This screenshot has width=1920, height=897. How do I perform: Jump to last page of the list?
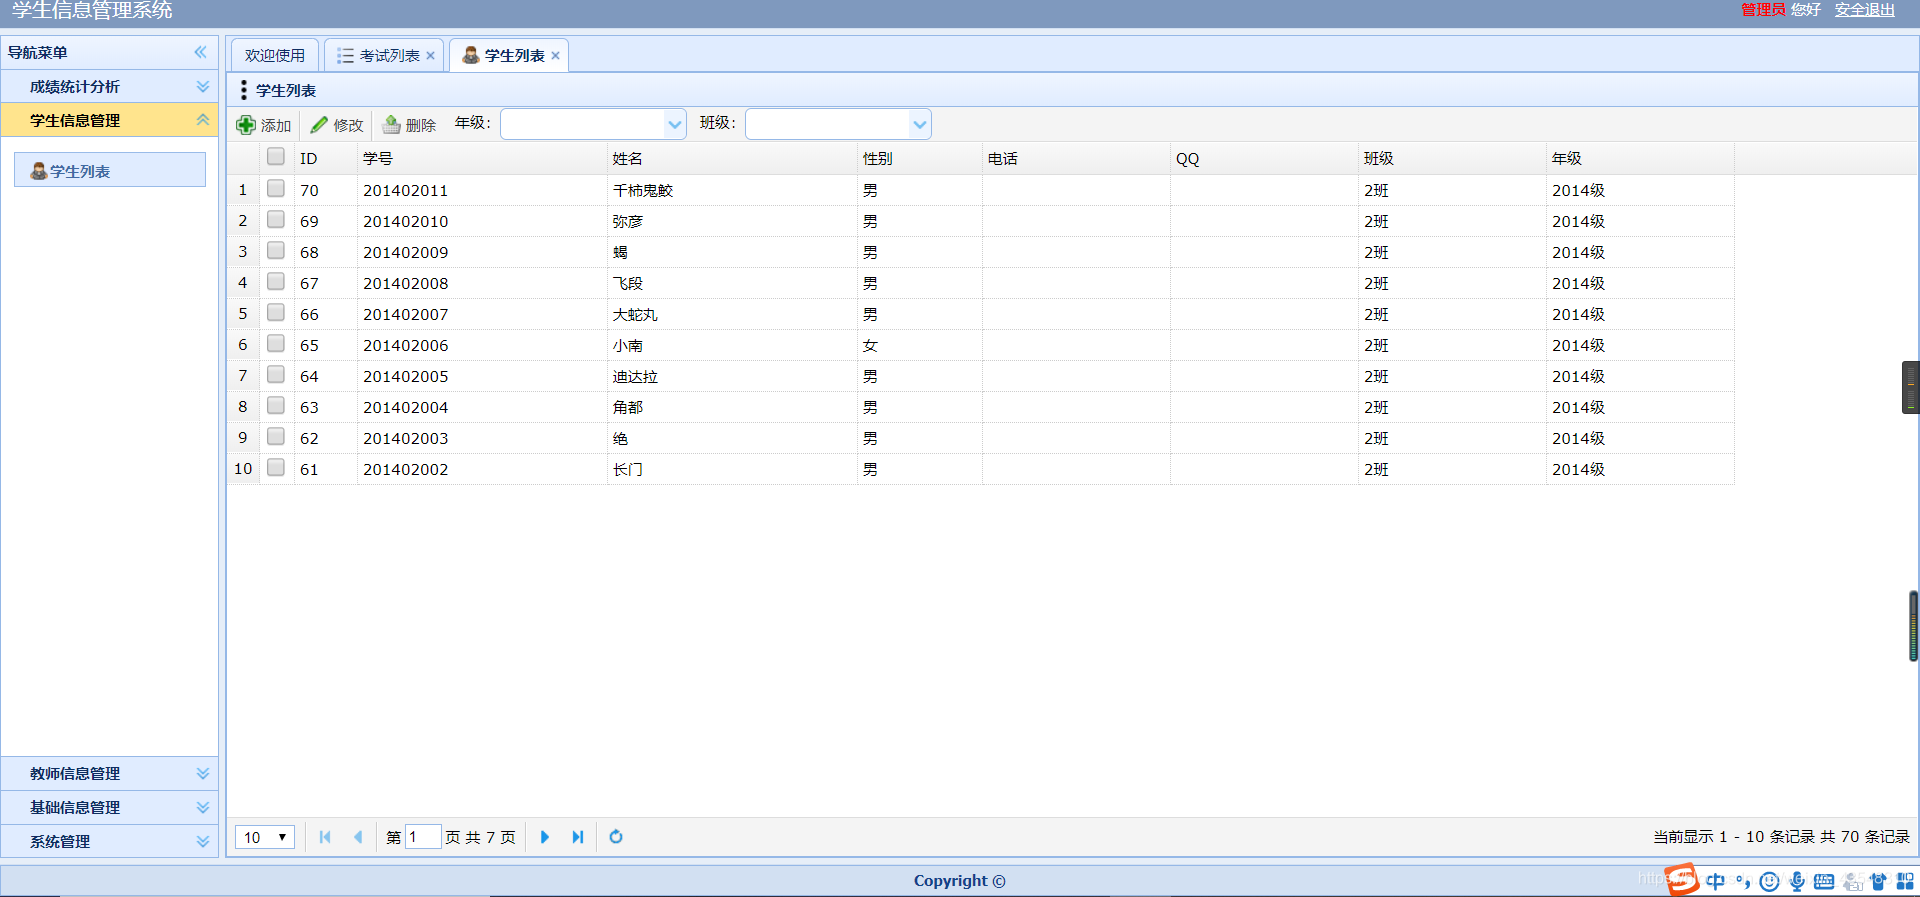(577, 837)
